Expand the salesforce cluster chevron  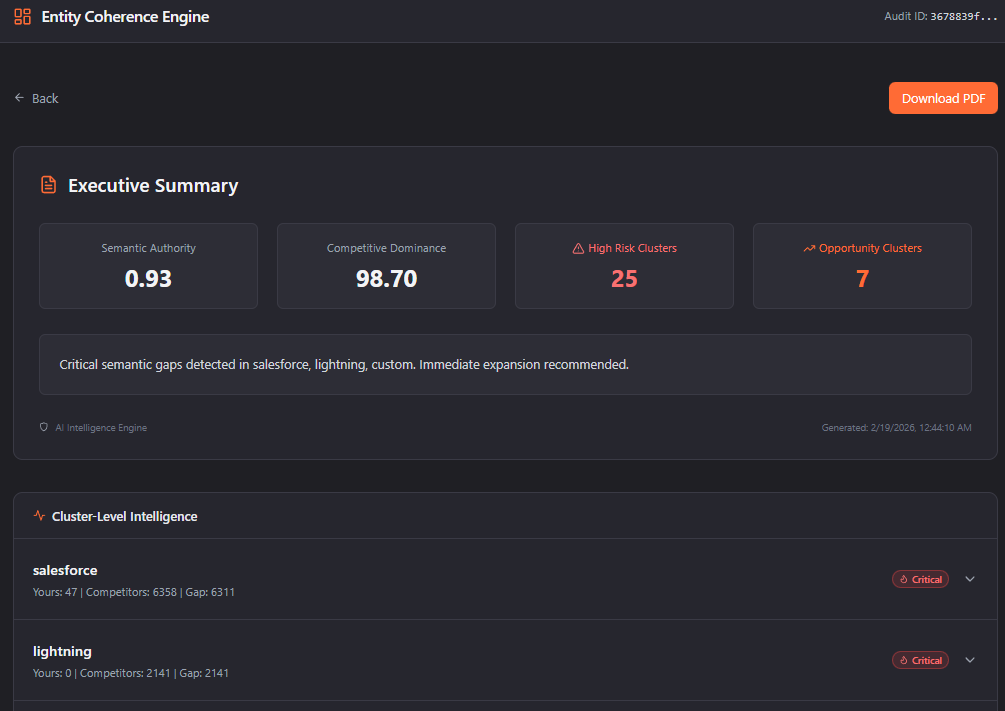[x=969, y=579]
